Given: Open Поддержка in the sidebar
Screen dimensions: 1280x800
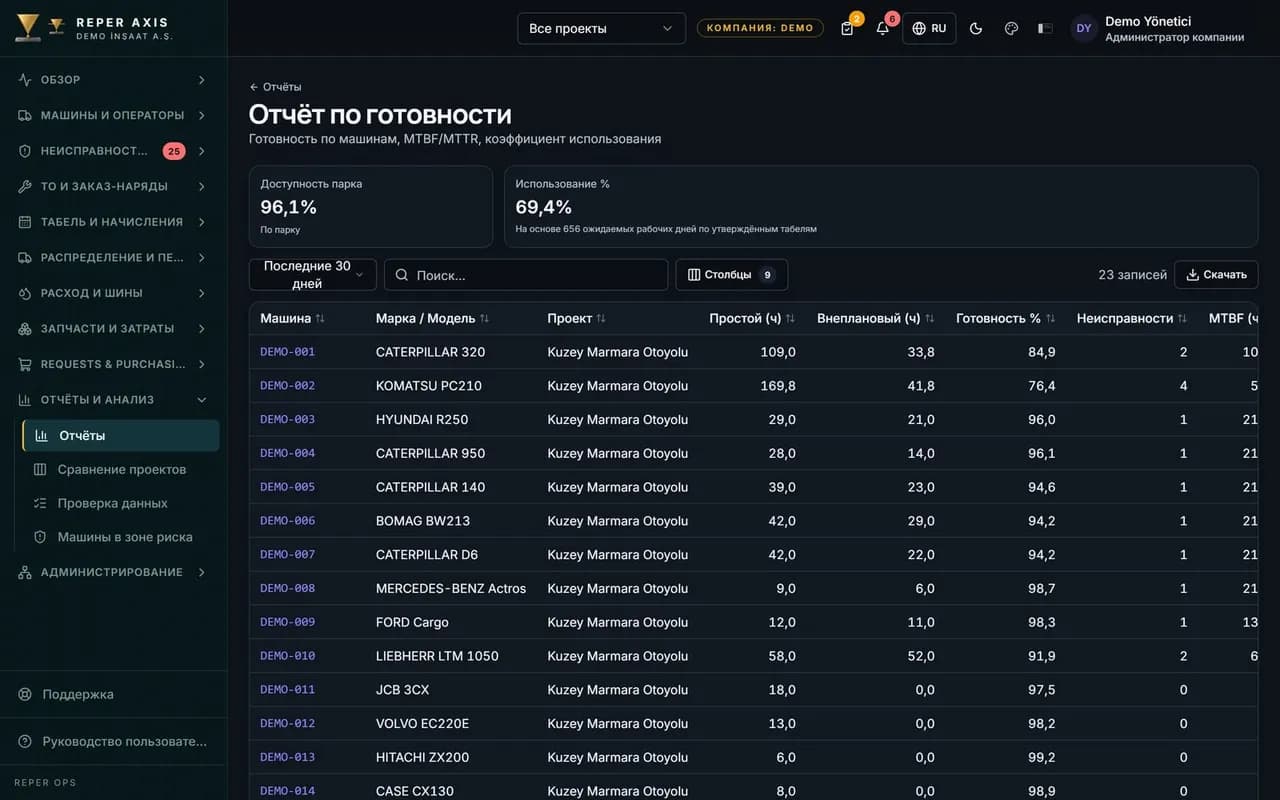Looking at the screenshot, I should (x=113, y=694).
